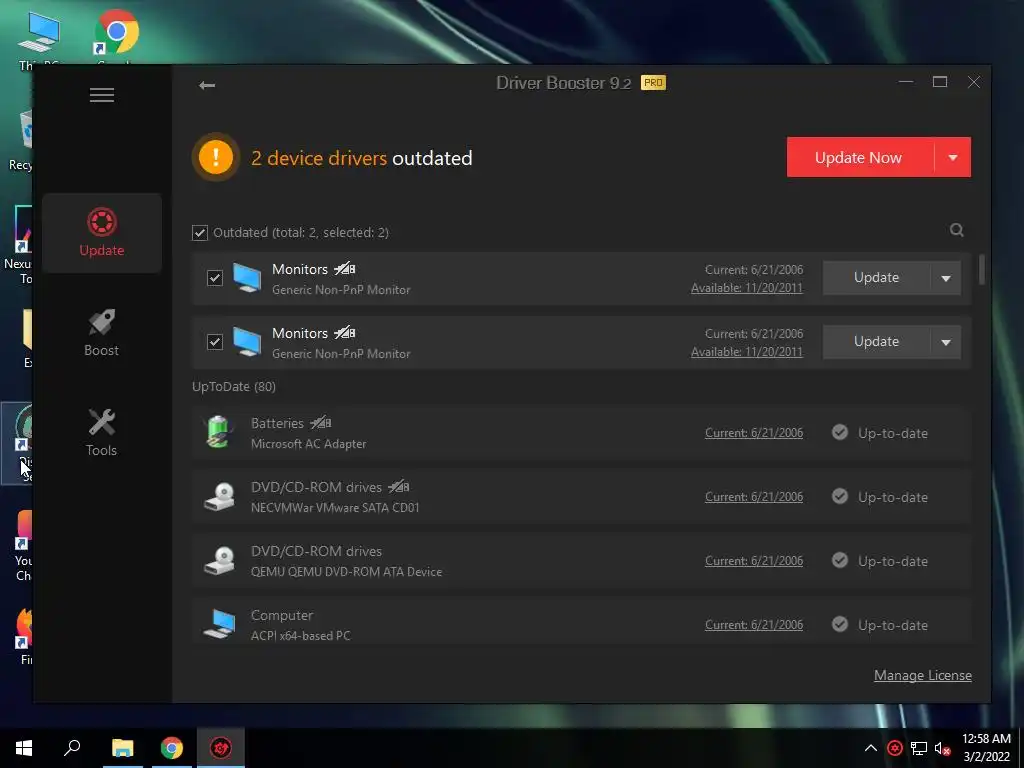Click the badge icon beside Batteries label
The height and width of the screenshot is (768, 1024).
click(320, 423)
